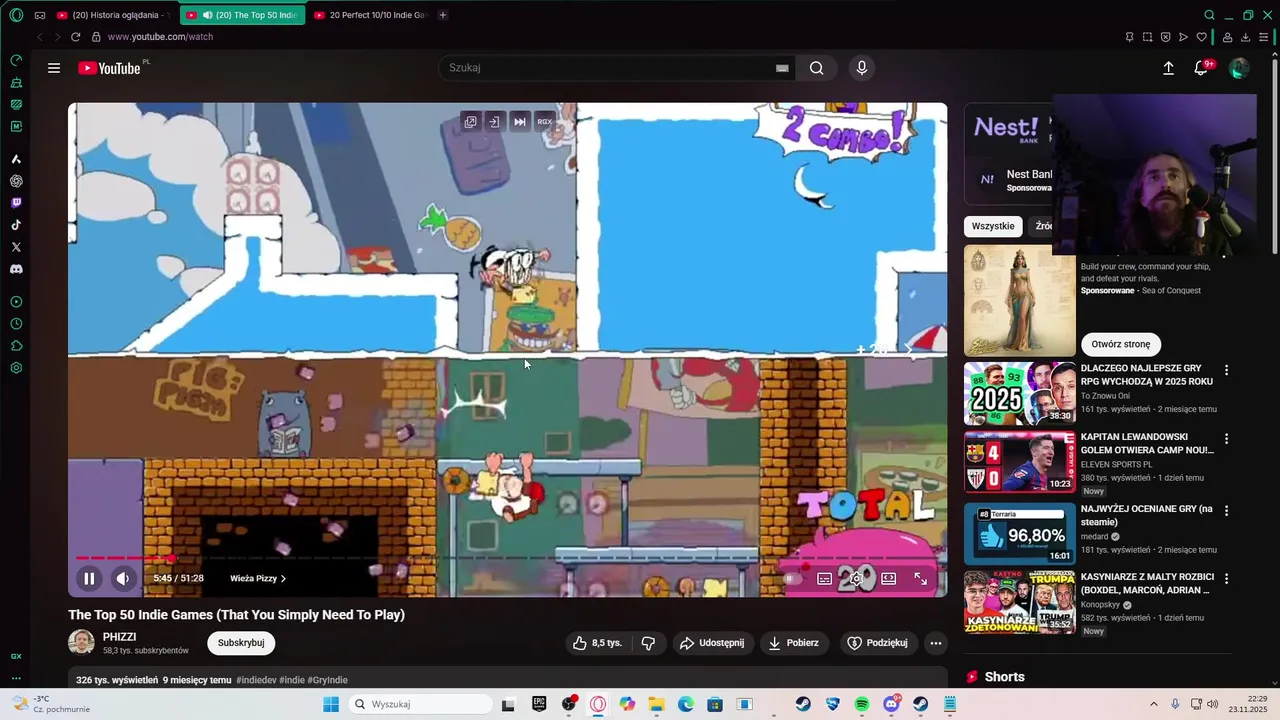
Task: Open the 'DLACZEGO NAJLEPSZE GRY RPG' video thumbnail
Action: pos(1020,394)
